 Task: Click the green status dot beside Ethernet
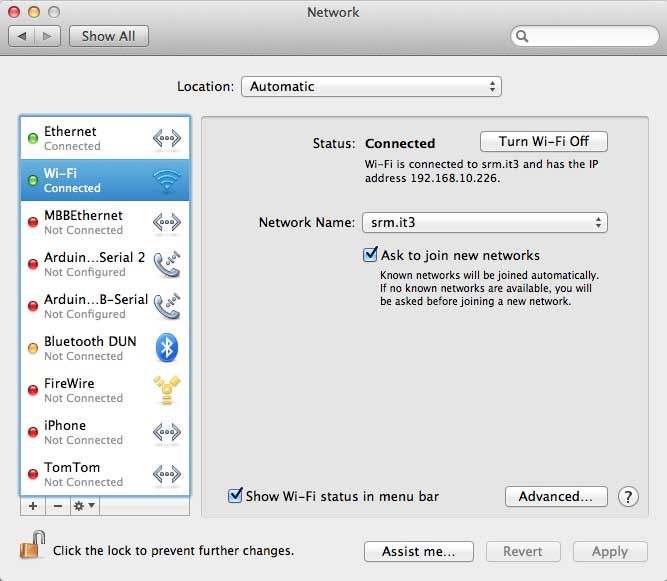click(x=33, y=138)
